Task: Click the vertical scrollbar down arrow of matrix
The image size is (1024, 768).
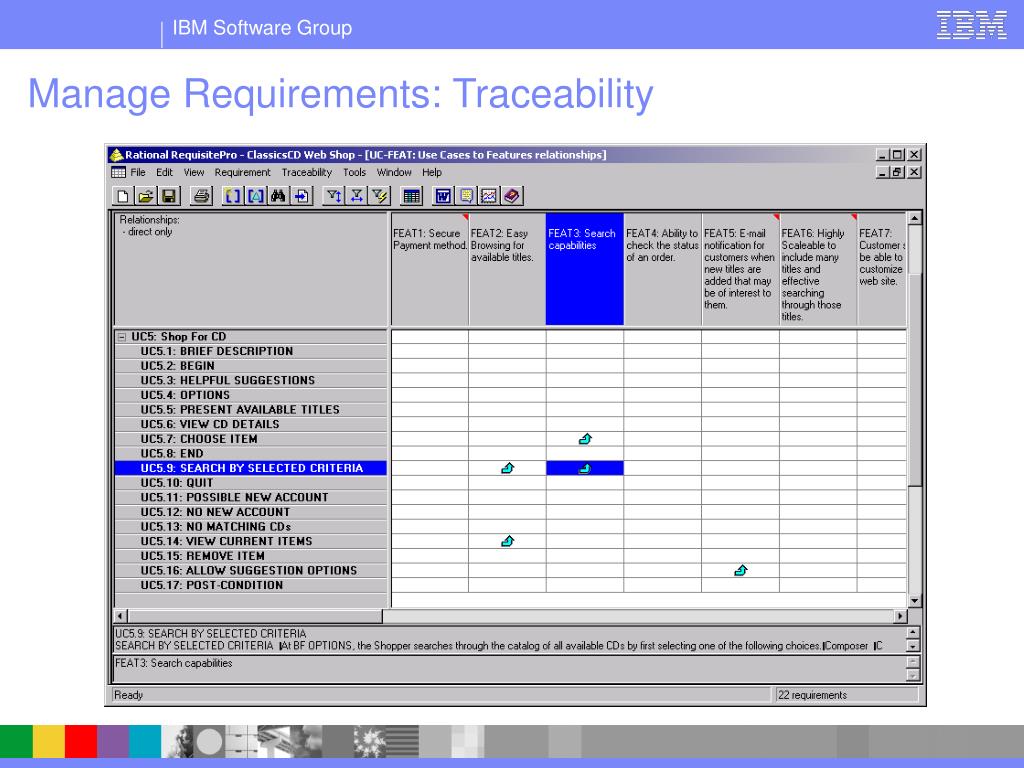Action: 914,601
